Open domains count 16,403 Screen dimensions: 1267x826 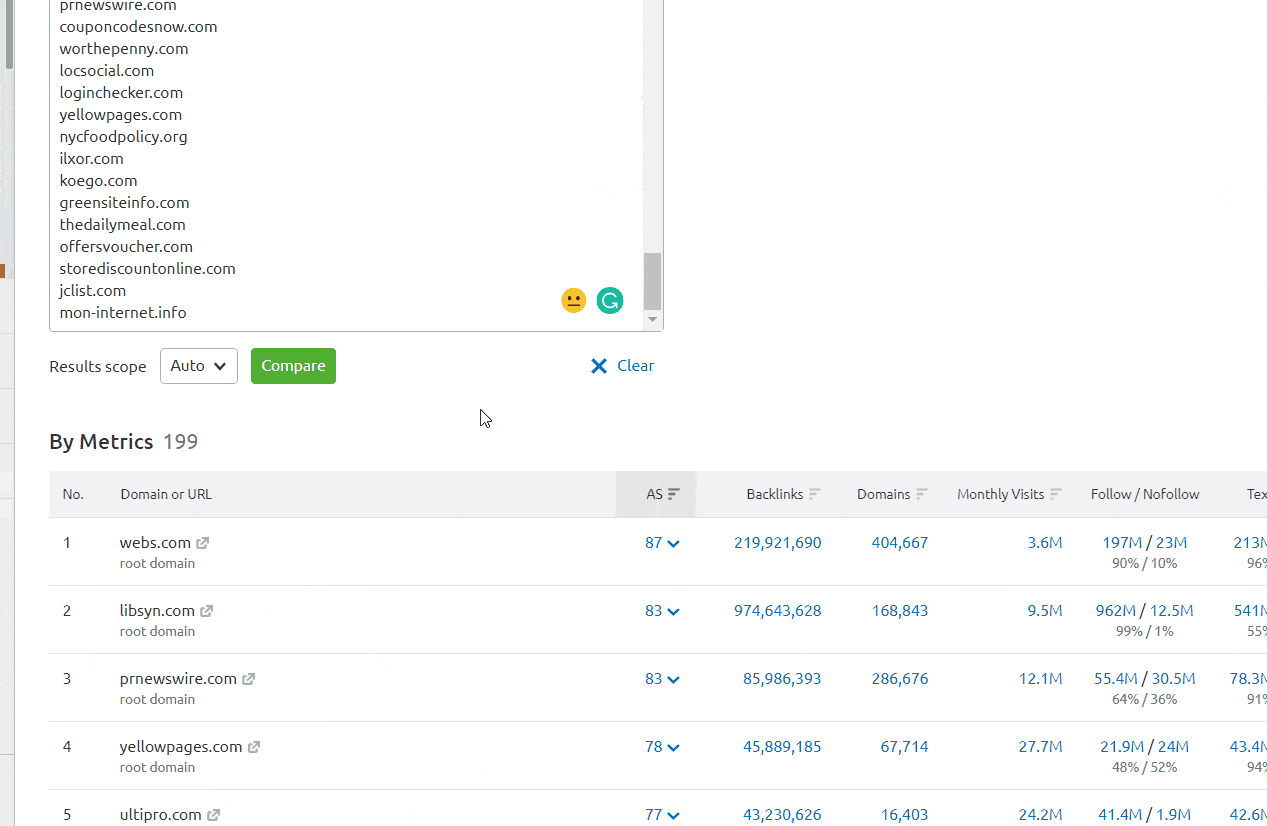pyautogui.click(x=904, y=815)
